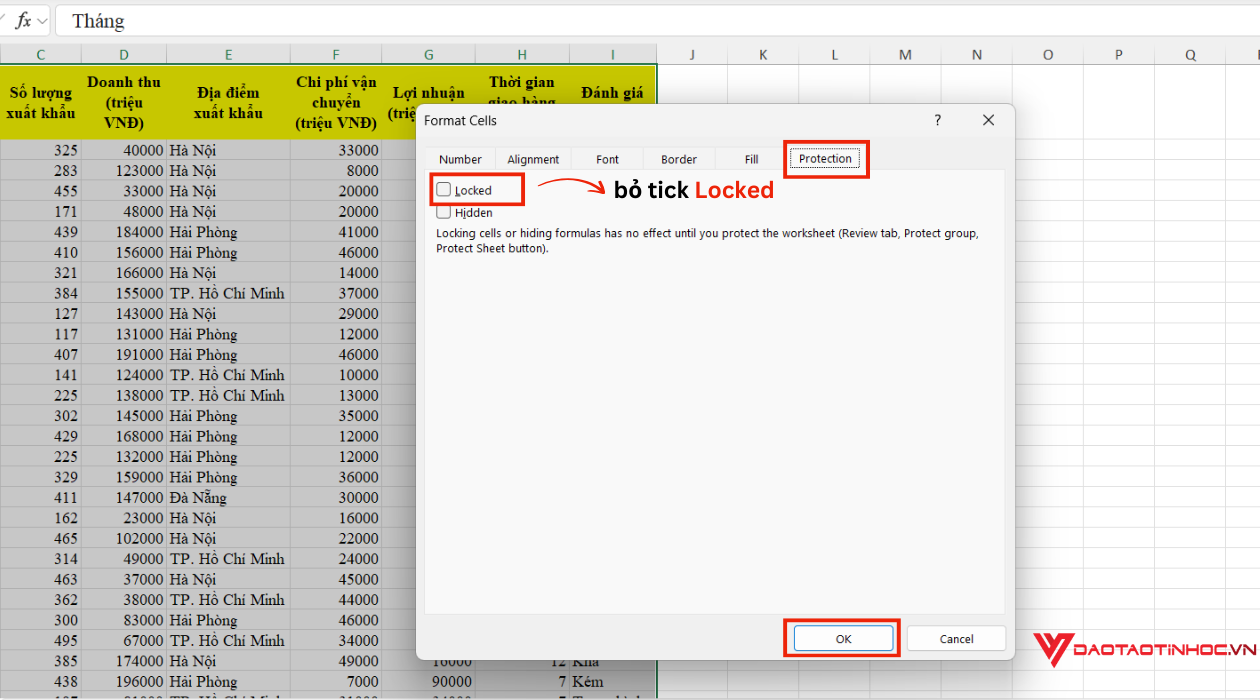Select the quantity cell 411

(x=41, y=497)
